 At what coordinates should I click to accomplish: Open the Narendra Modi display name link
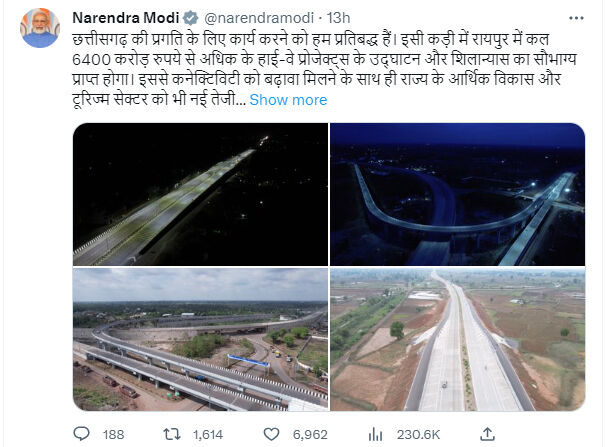coord(125,17)
